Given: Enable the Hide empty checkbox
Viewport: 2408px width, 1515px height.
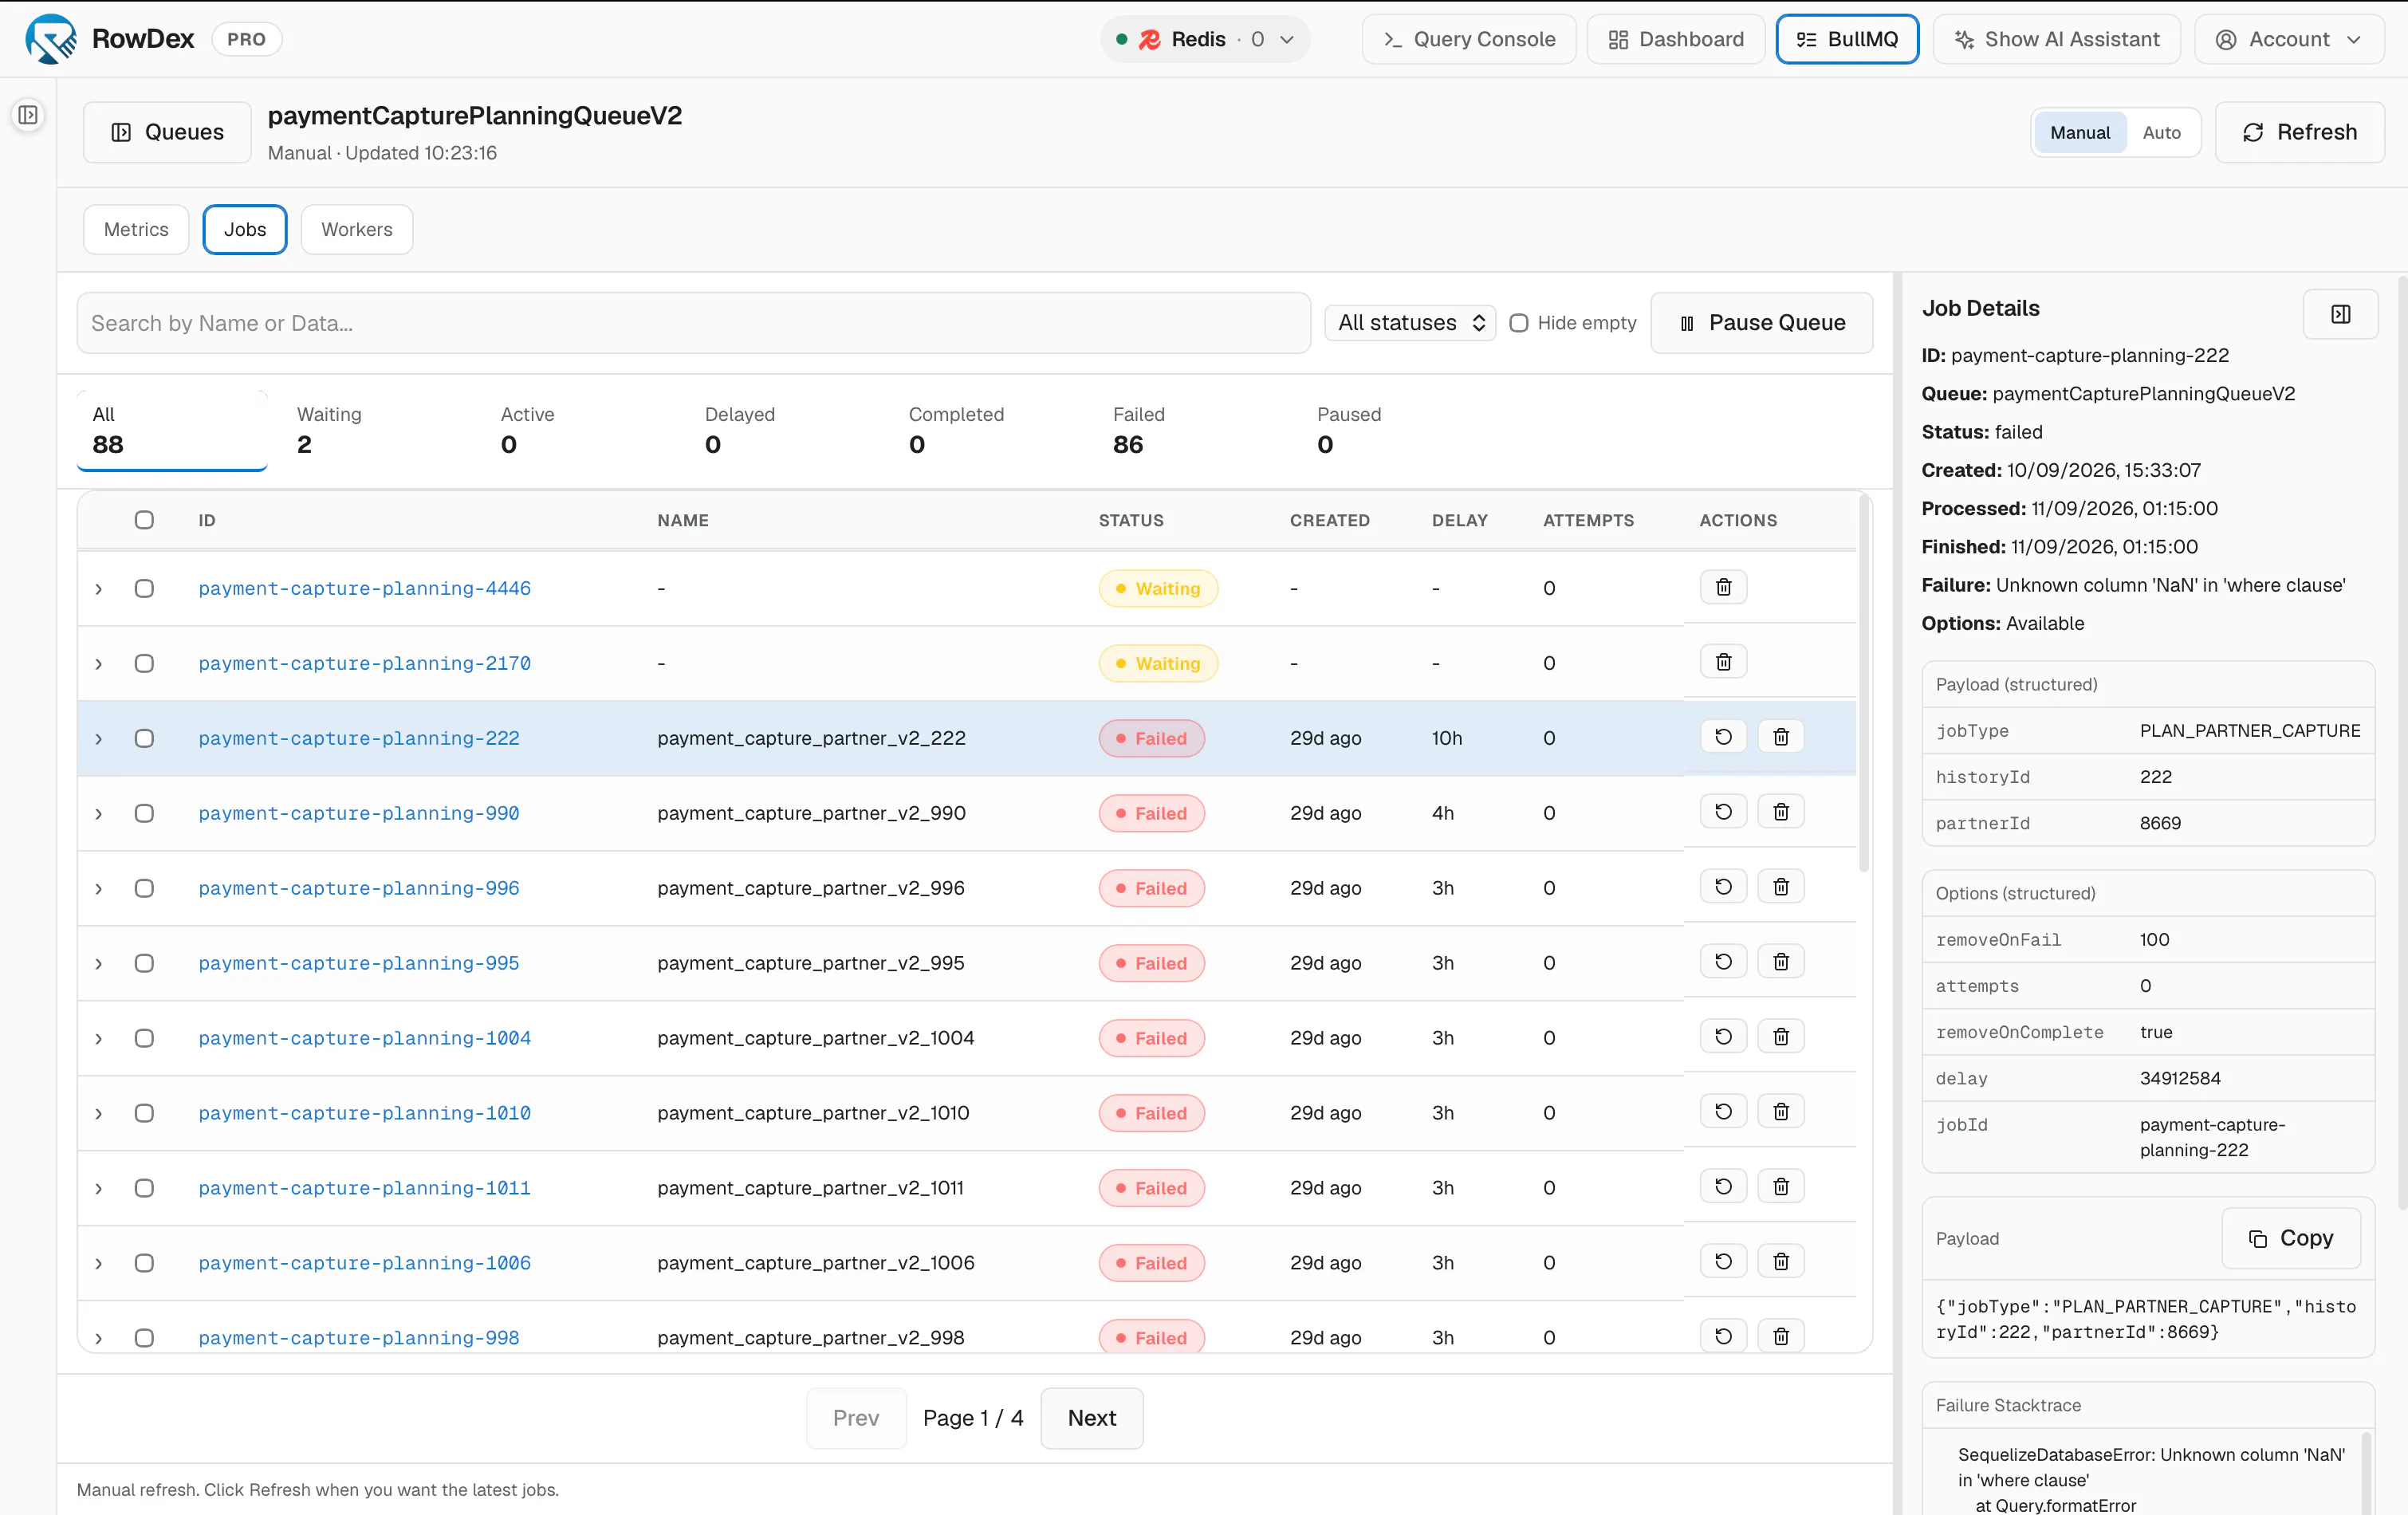Looking at the screenshot, I should 1518,323.
